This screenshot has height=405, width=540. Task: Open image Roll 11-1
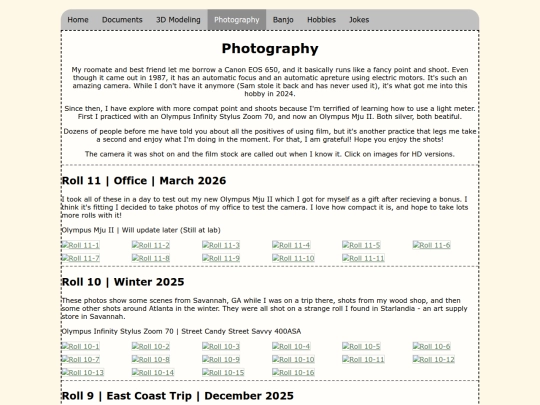81,245
